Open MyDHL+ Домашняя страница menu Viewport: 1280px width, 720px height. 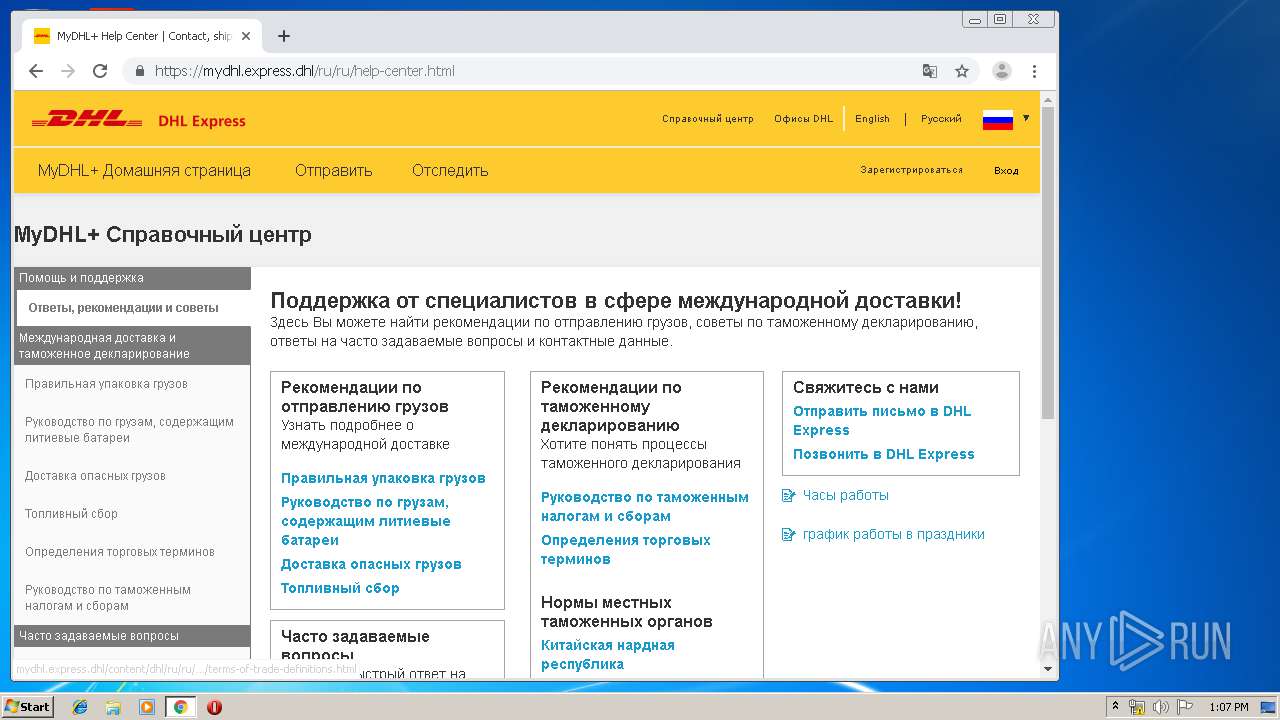pyautogui.click(x=144, y=170)
